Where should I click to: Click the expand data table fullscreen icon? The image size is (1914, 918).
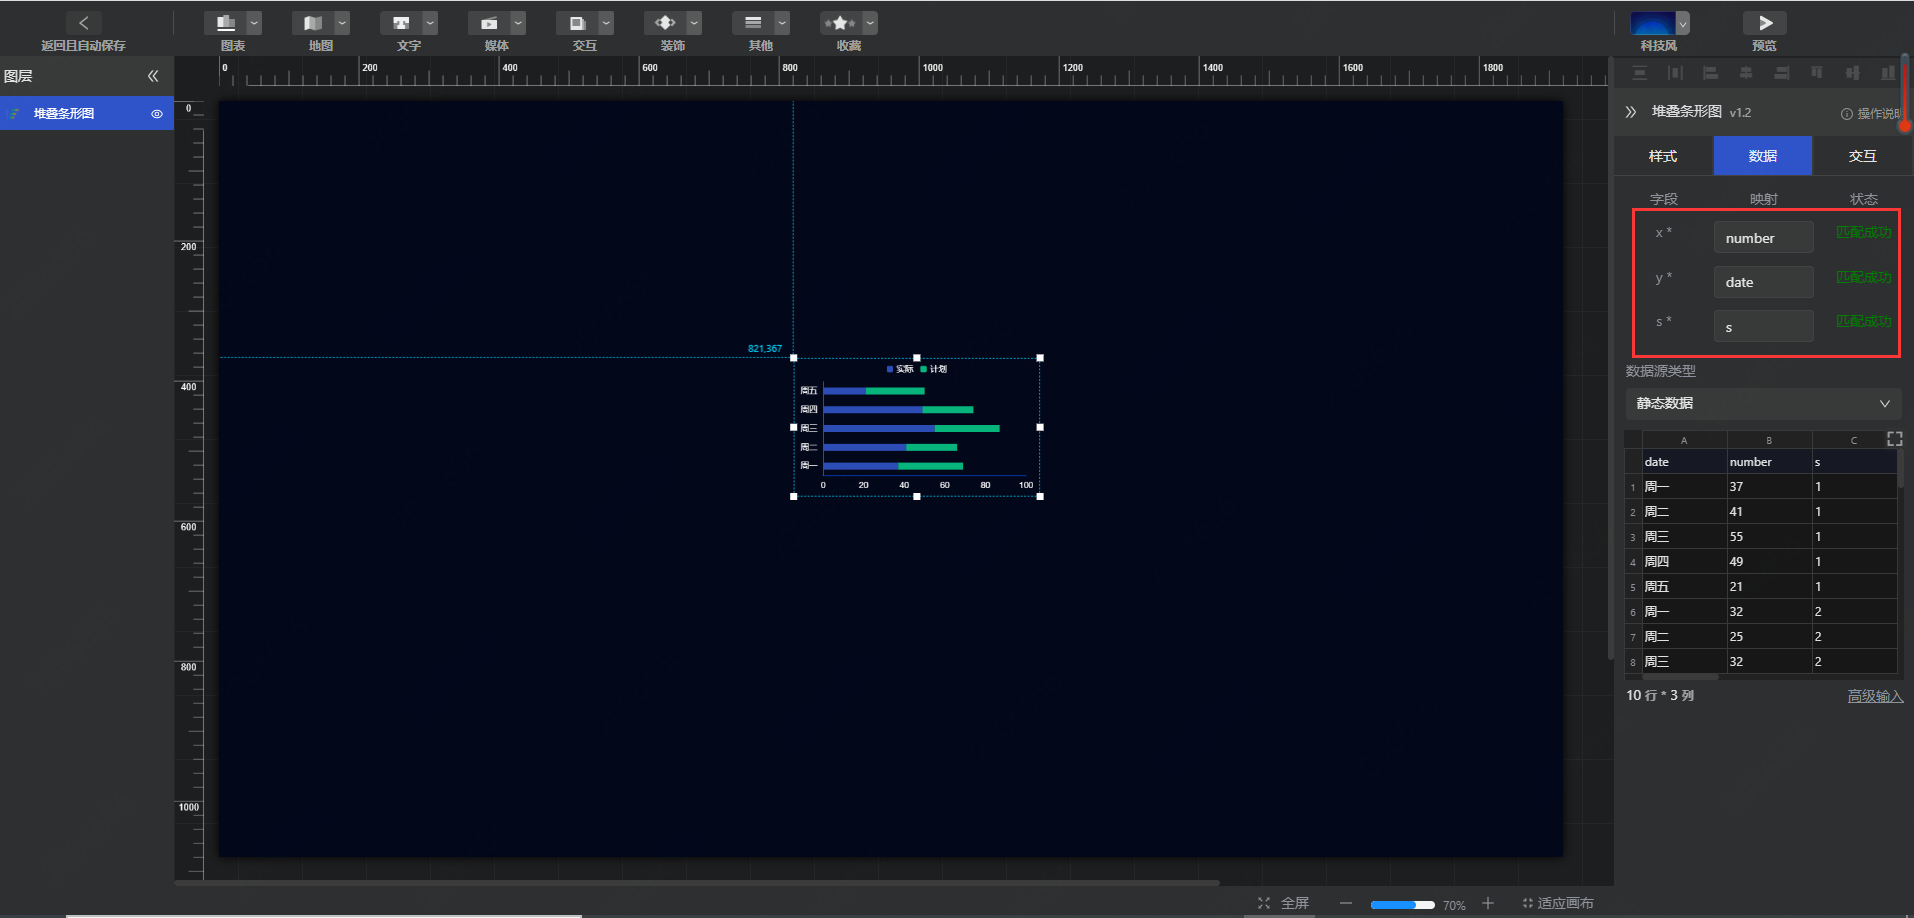[1894, 439]
